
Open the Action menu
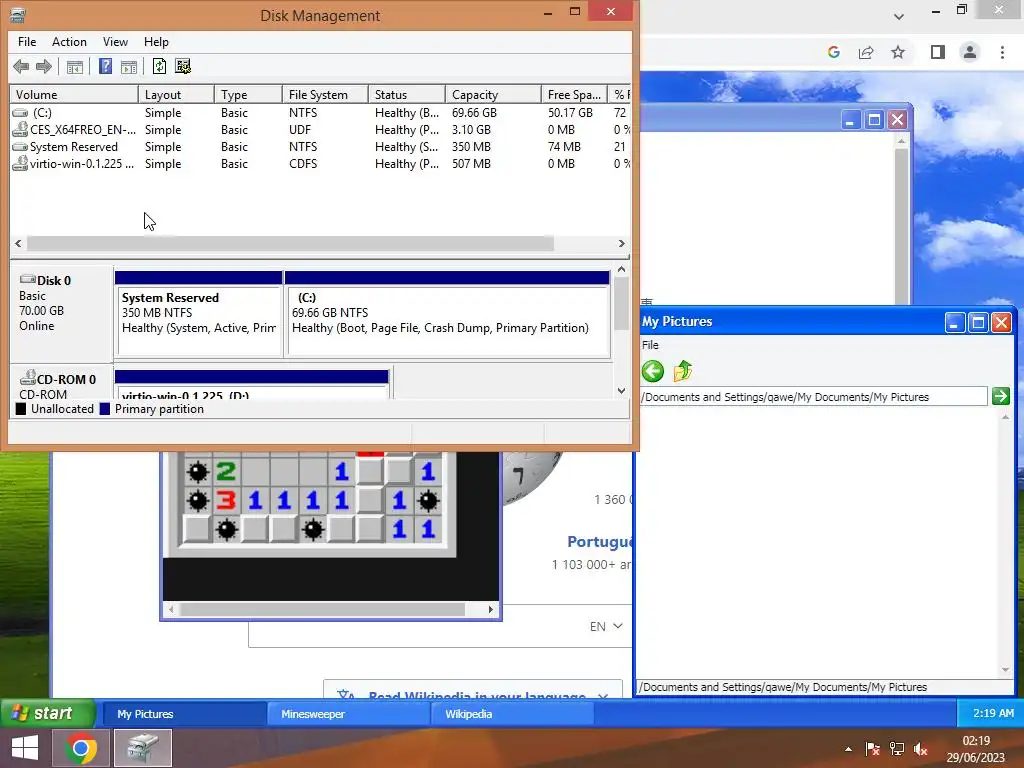coord(69,42)
